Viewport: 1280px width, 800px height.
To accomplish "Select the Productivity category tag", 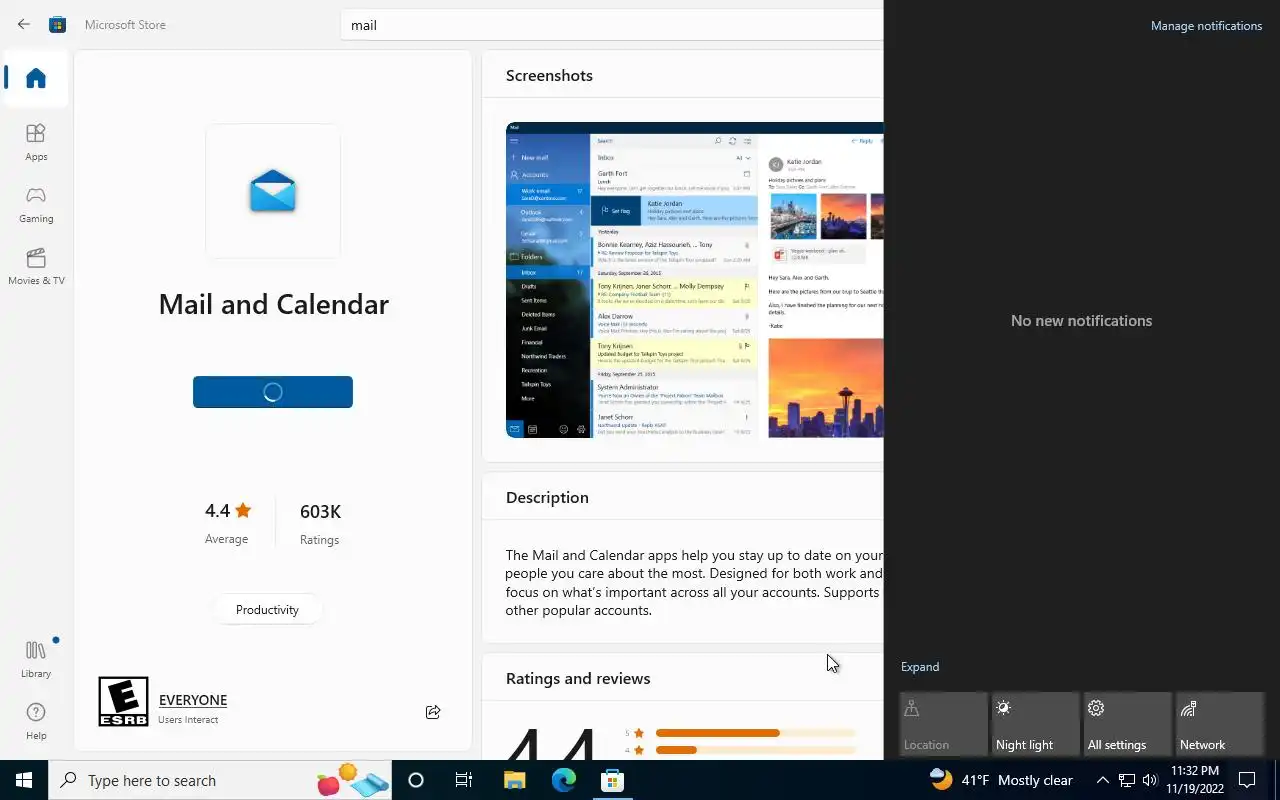I will tap(267, 610).
